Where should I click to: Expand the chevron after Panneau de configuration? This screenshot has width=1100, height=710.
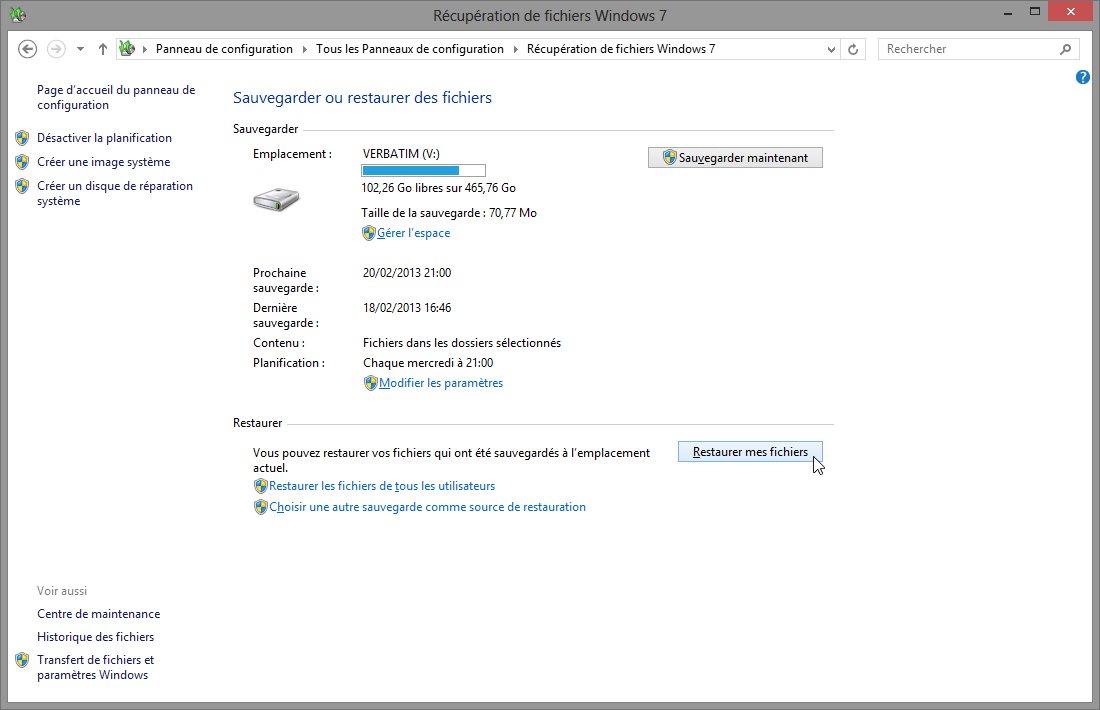tap(304, 49)
